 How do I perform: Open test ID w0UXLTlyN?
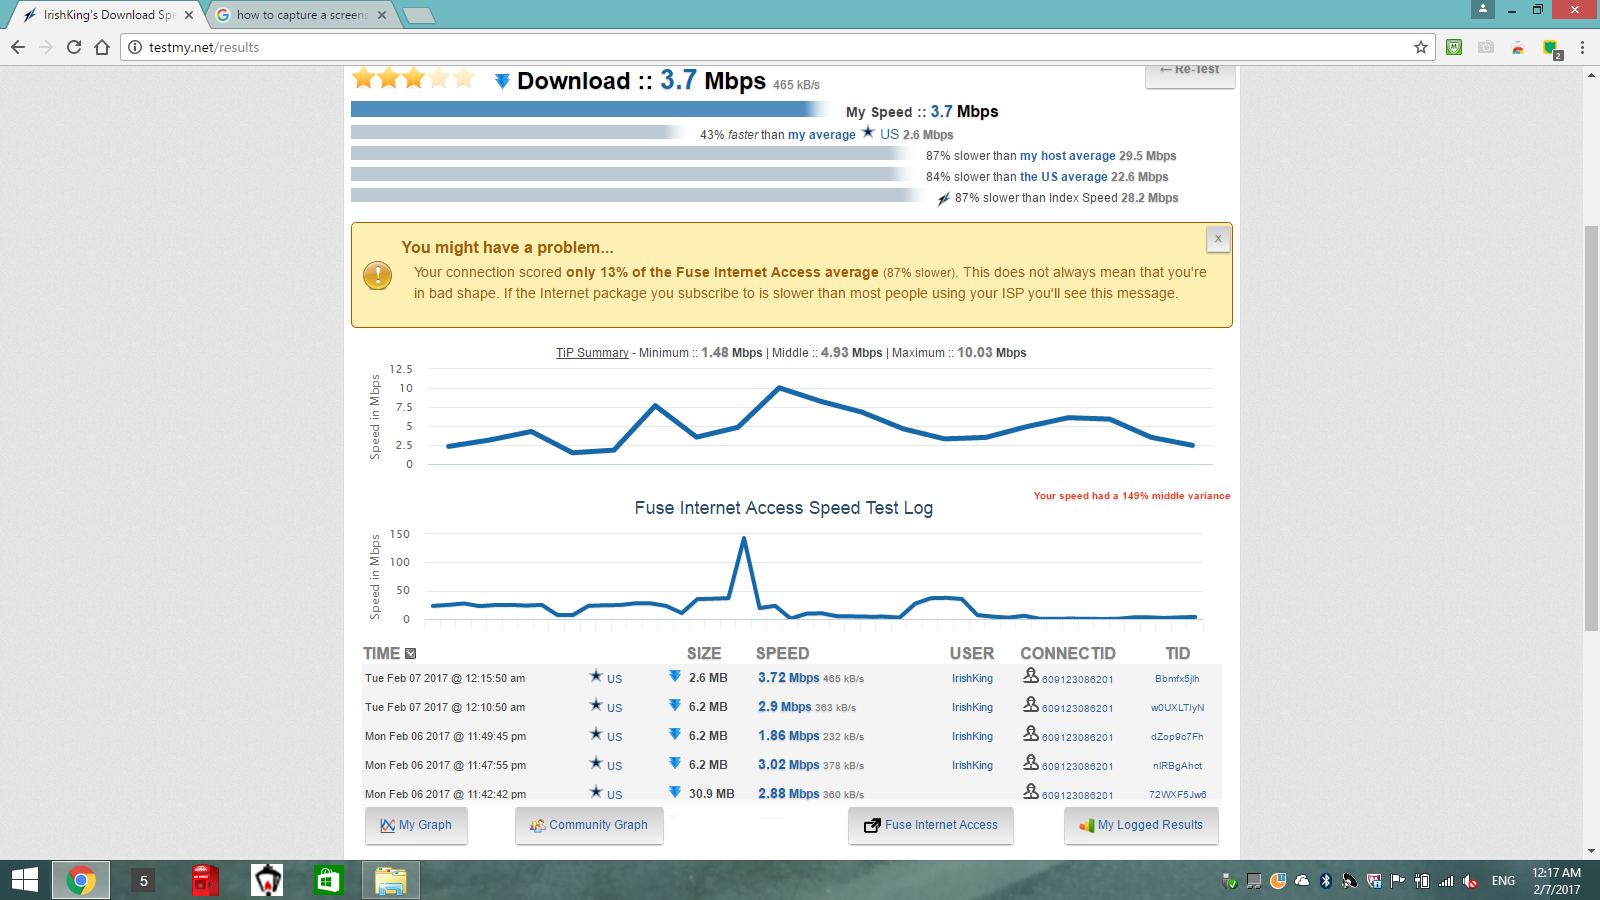(x=1177, y=708)
